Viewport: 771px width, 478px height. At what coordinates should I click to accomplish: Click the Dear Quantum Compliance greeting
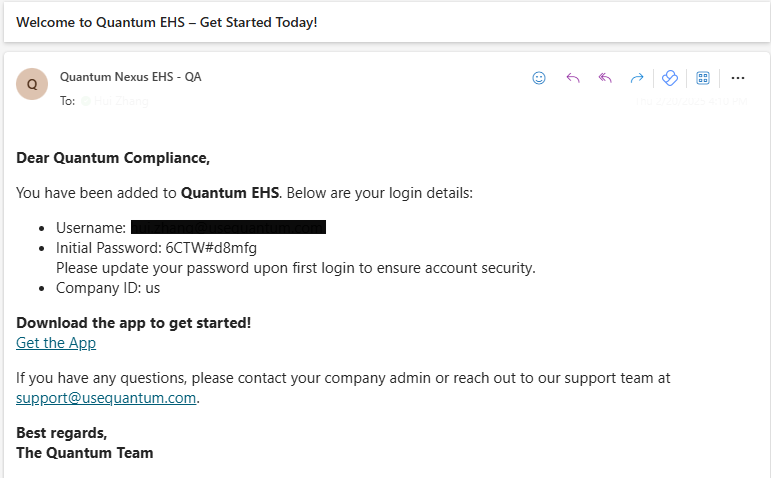[113, 158]
